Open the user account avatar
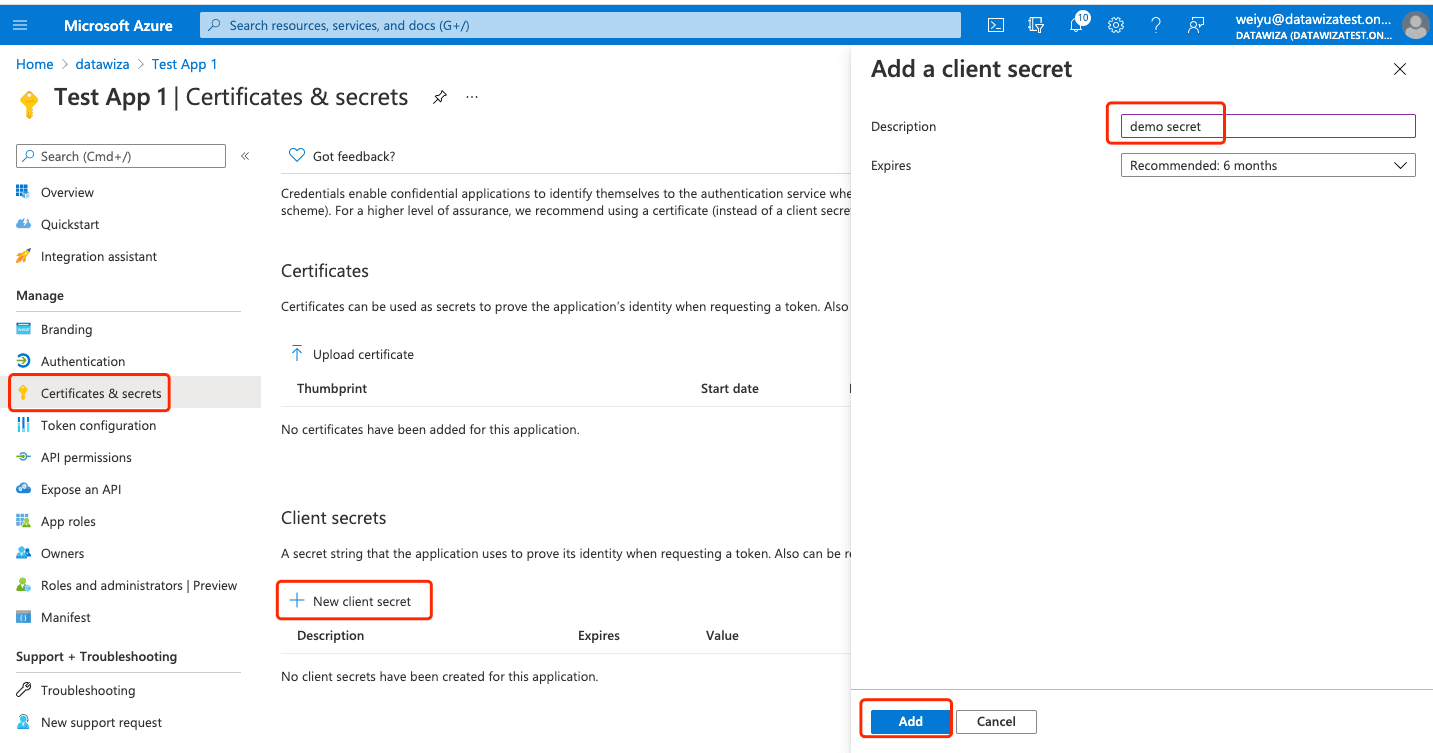Screen dimensions: 1433x753 [1415, 25]
